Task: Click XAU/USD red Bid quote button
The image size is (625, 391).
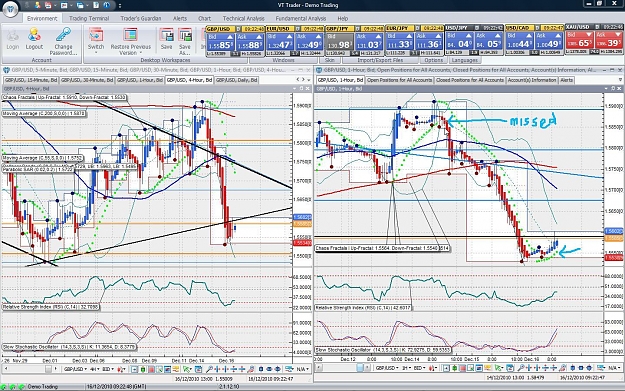Action: 580,41
